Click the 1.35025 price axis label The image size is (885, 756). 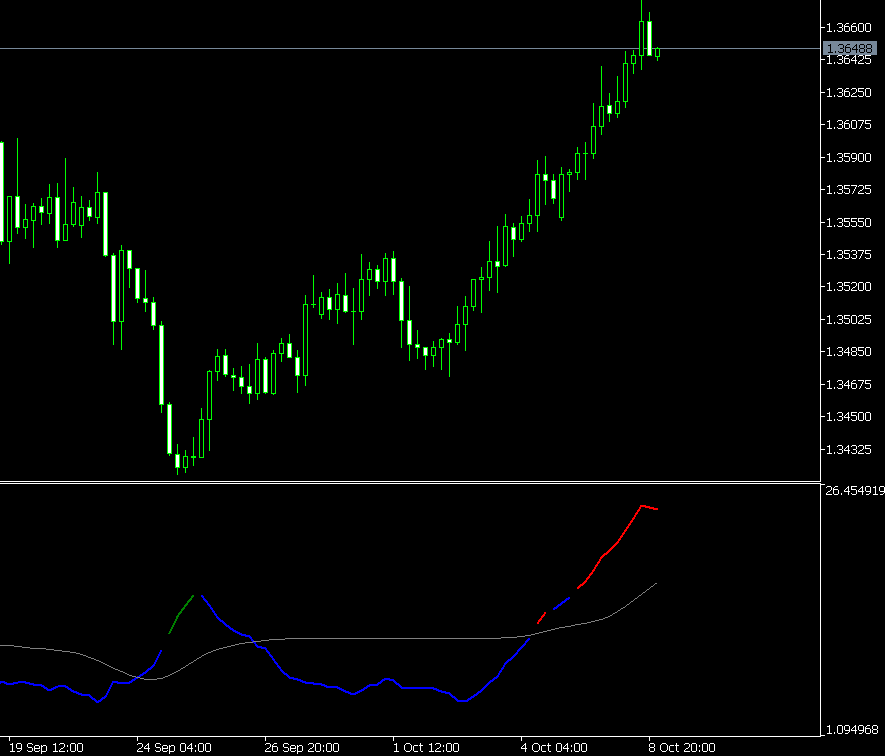(x=848, y=320)
